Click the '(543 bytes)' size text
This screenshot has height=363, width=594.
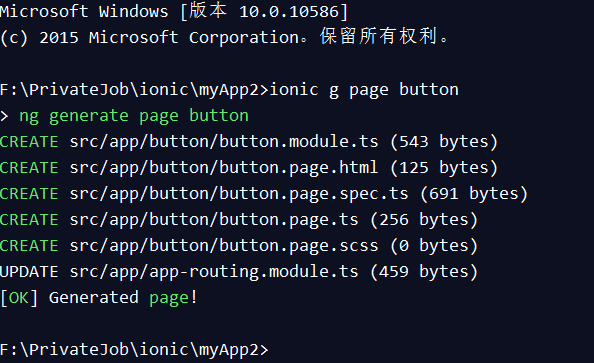tap(444, 142)
